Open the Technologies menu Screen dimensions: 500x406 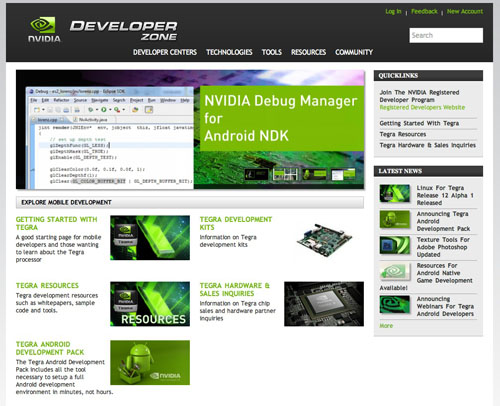point(229,52)
